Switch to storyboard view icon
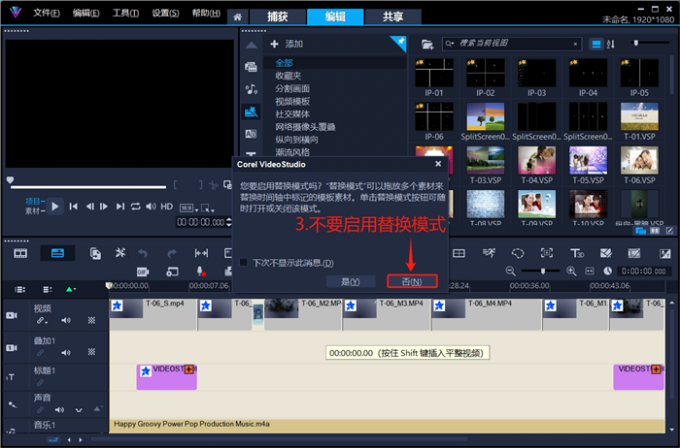The image size is (680, 448). click(x=20, y=254)
